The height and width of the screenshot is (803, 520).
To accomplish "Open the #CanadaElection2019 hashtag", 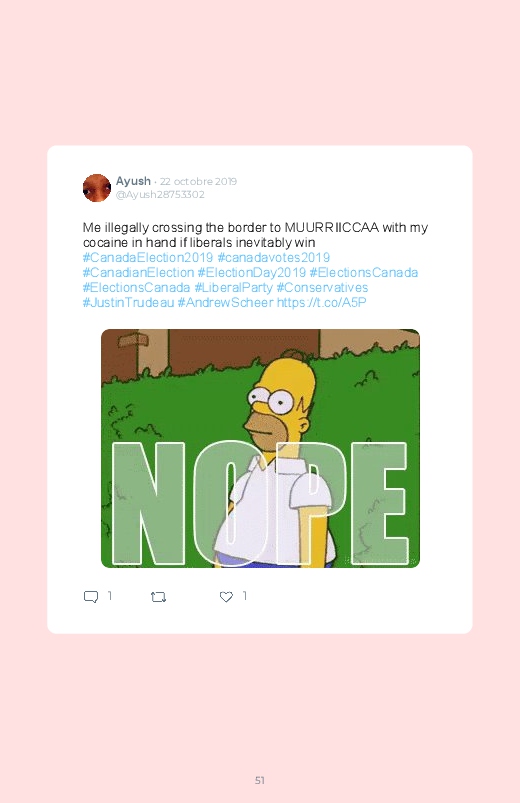I will point(148,258).
